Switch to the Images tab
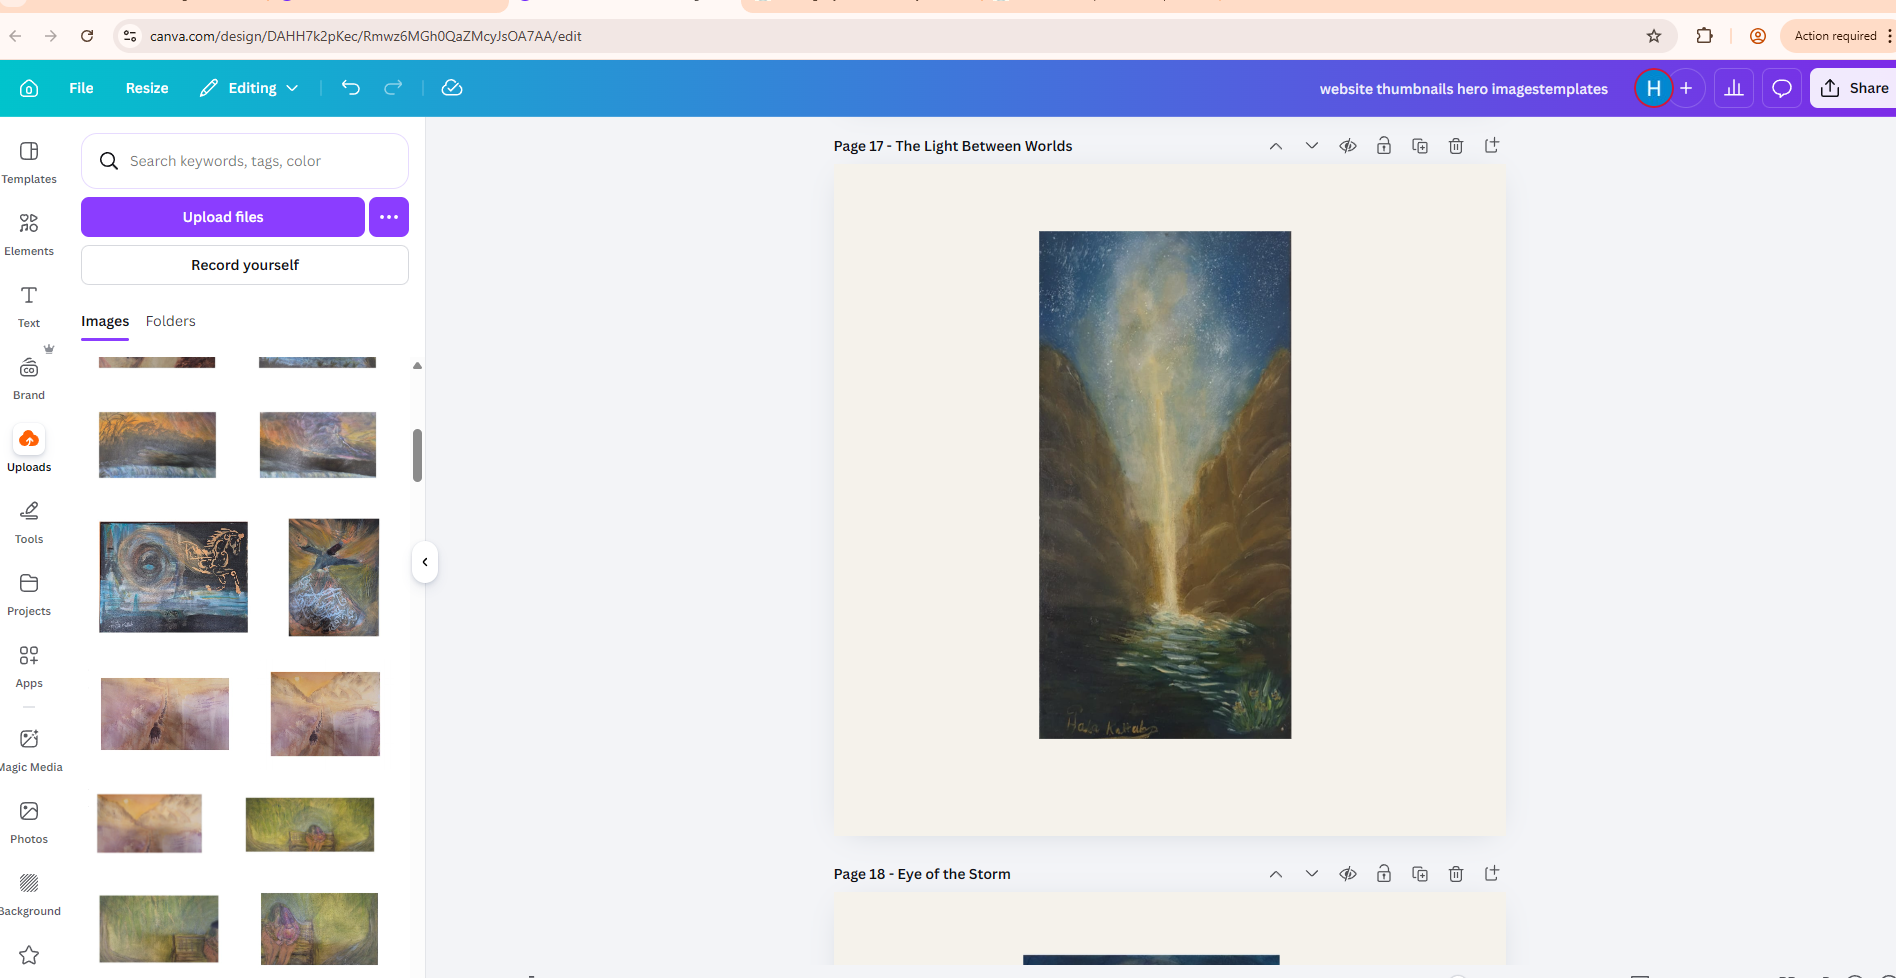Screen dimensions: 1896x978 pyautogui.click(x=105, y=321)
